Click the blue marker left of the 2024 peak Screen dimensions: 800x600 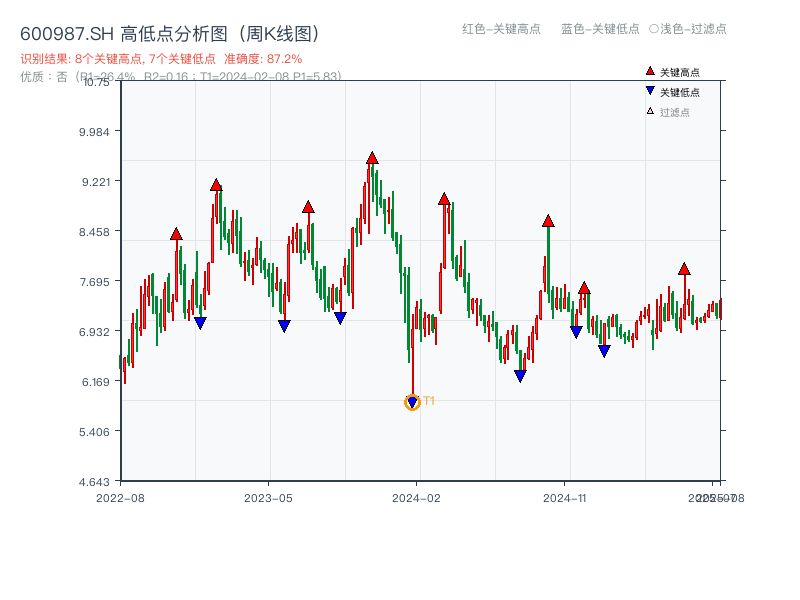(338, 317)
